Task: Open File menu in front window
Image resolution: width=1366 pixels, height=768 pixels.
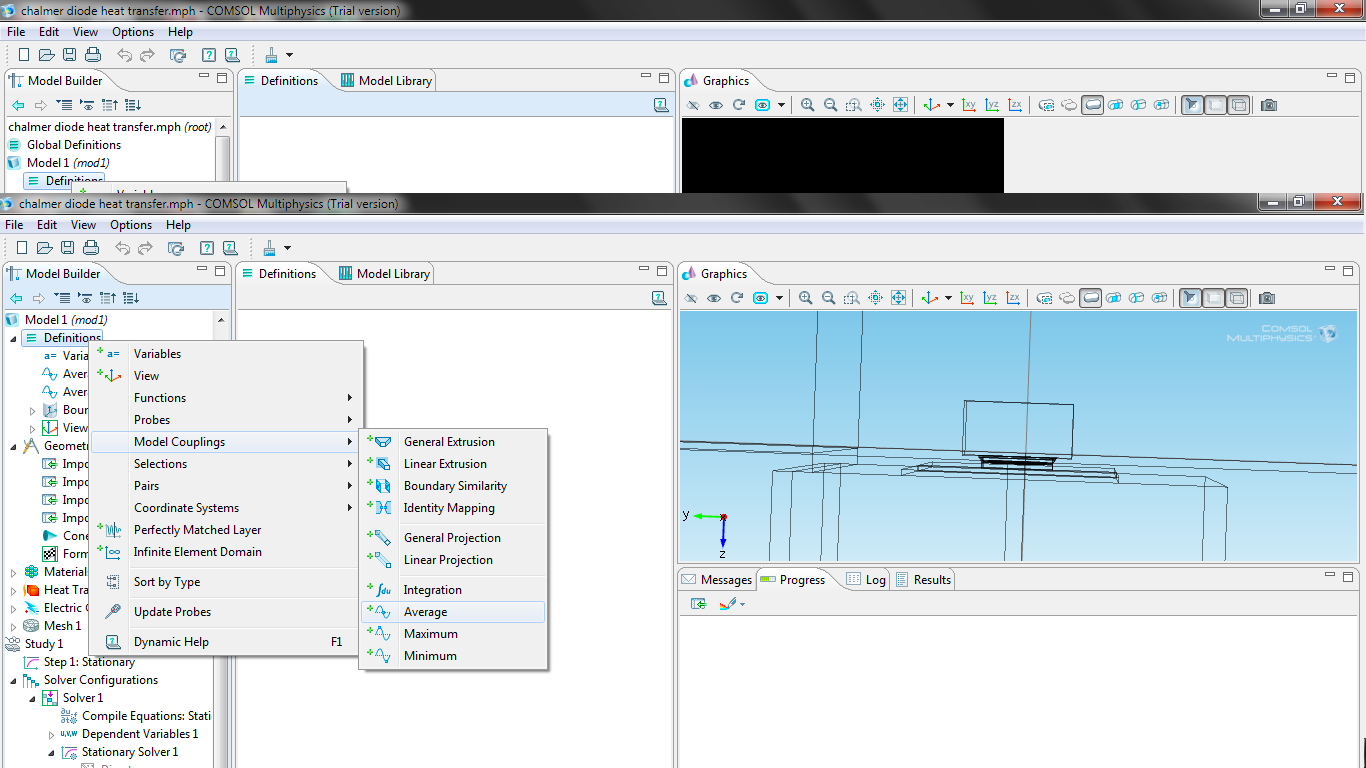Action: (x=14, y=225)
